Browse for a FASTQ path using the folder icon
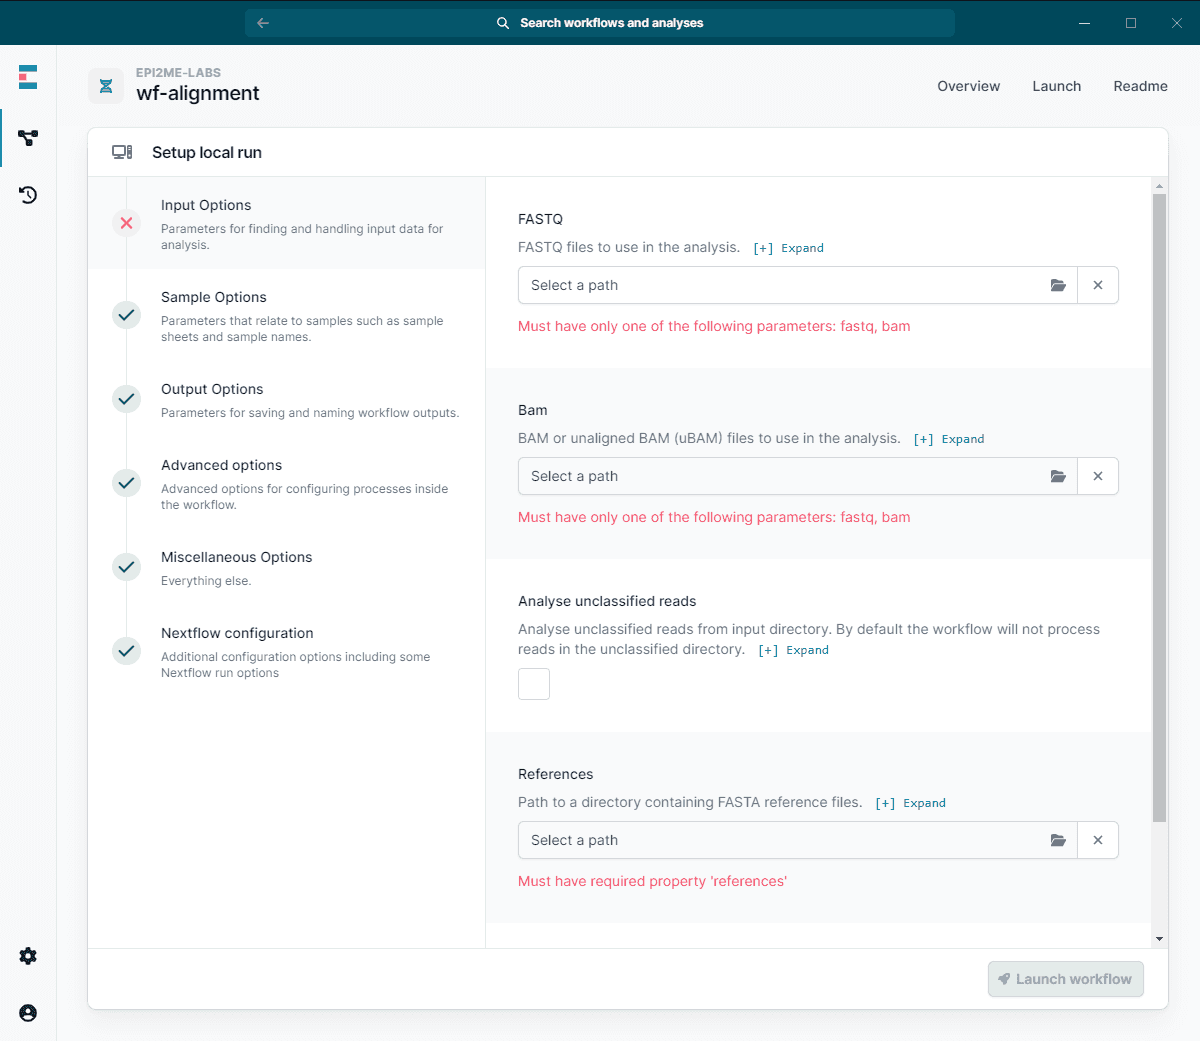1200x1041 pixels. (x=1058, y=285)
